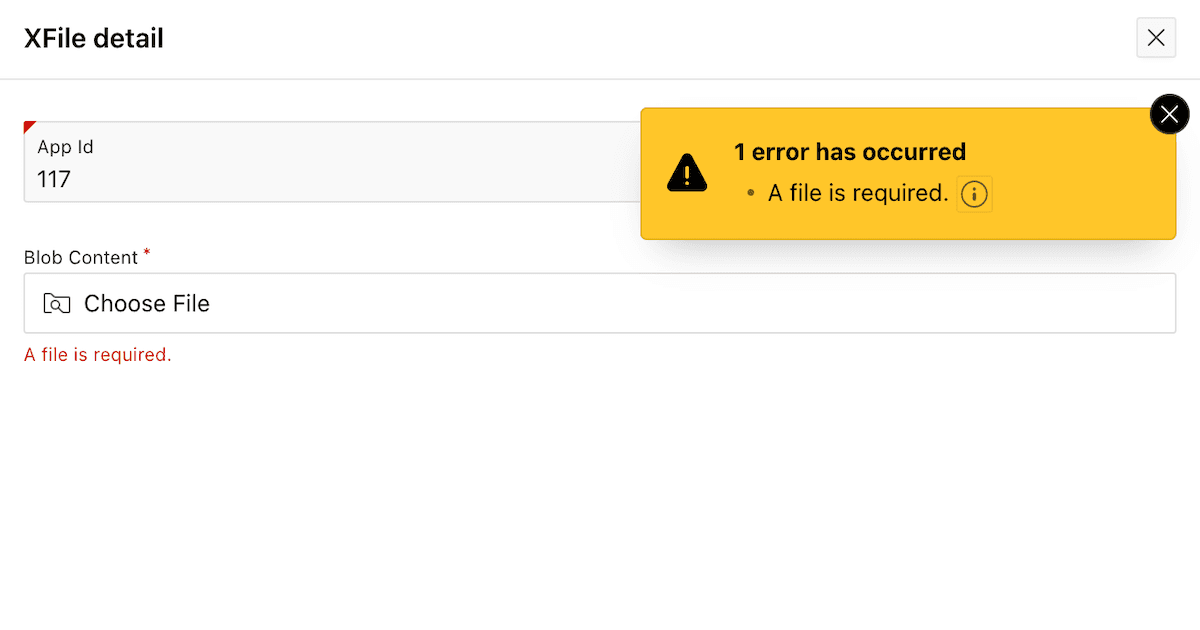Click the bullet point before the error text

[x=752, y=193]
